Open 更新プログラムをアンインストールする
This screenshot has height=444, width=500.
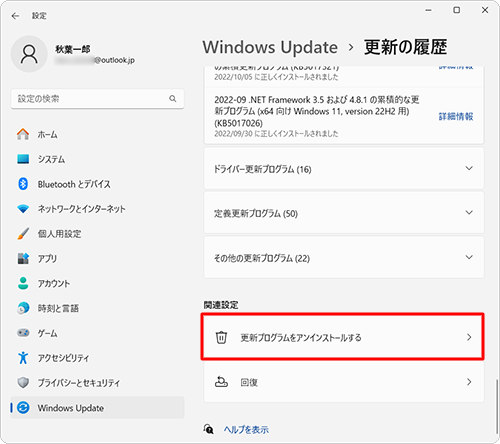(343, 337)
